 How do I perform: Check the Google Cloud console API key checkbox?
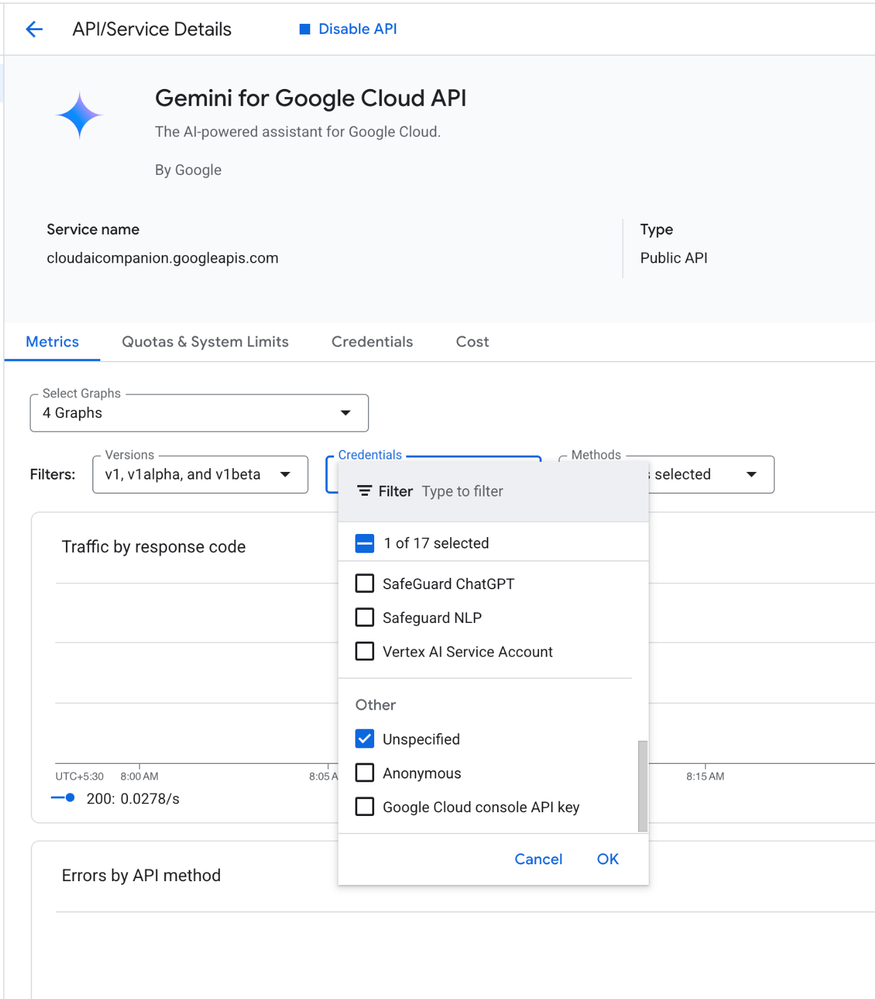click(365, 807)
